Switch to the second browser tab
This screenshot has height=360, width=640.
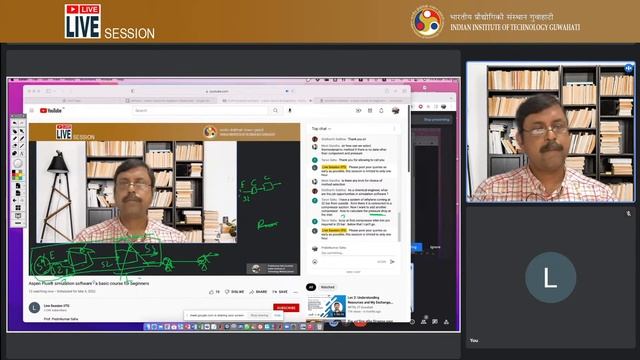[x=170, y=100]
